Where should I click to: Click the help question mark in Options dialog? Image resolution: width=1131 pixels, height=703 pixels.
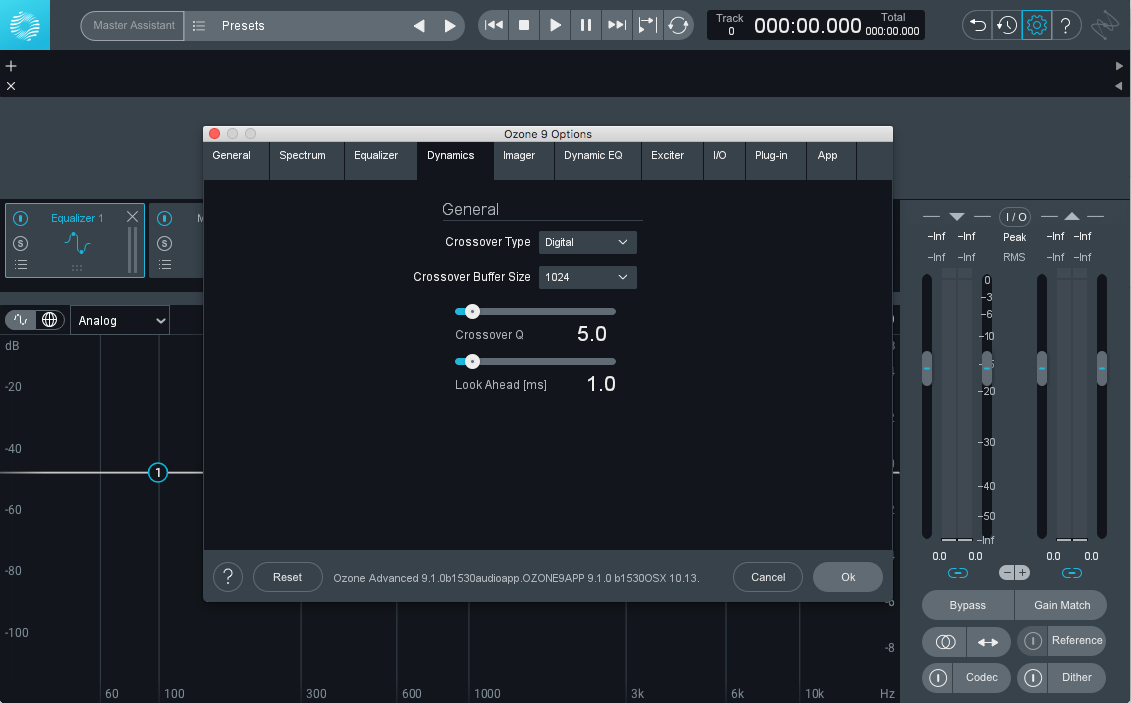(228, 577)
